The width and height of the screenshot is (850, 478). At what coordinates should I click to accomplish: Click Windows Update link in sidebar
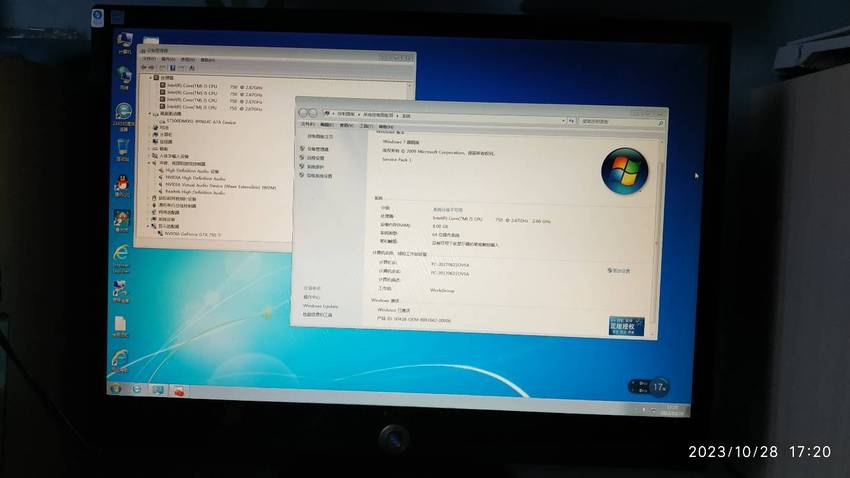pyautogui.click(x=320, y=306)
